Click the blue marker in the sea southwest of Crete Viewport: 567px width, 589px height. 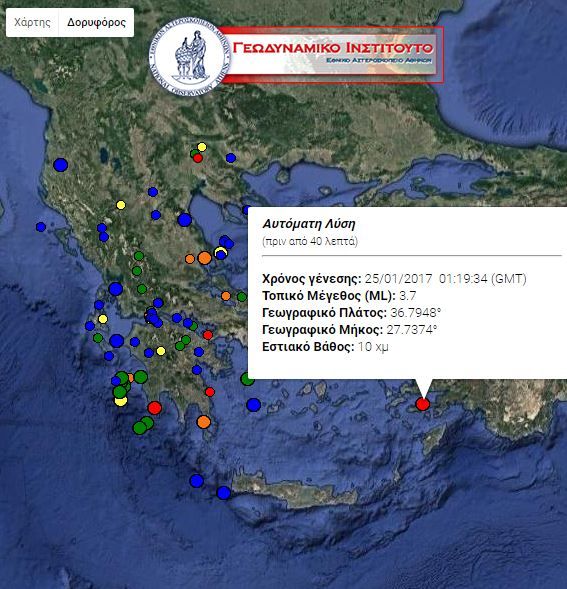click(197, 481)
